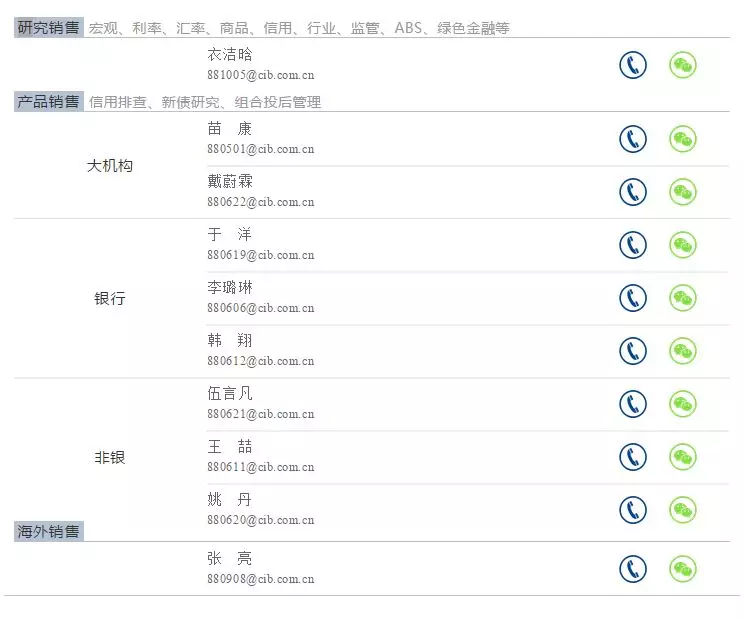
Task: Open WeChat icon beside 戴蔚霖
Action: [682, 192]
